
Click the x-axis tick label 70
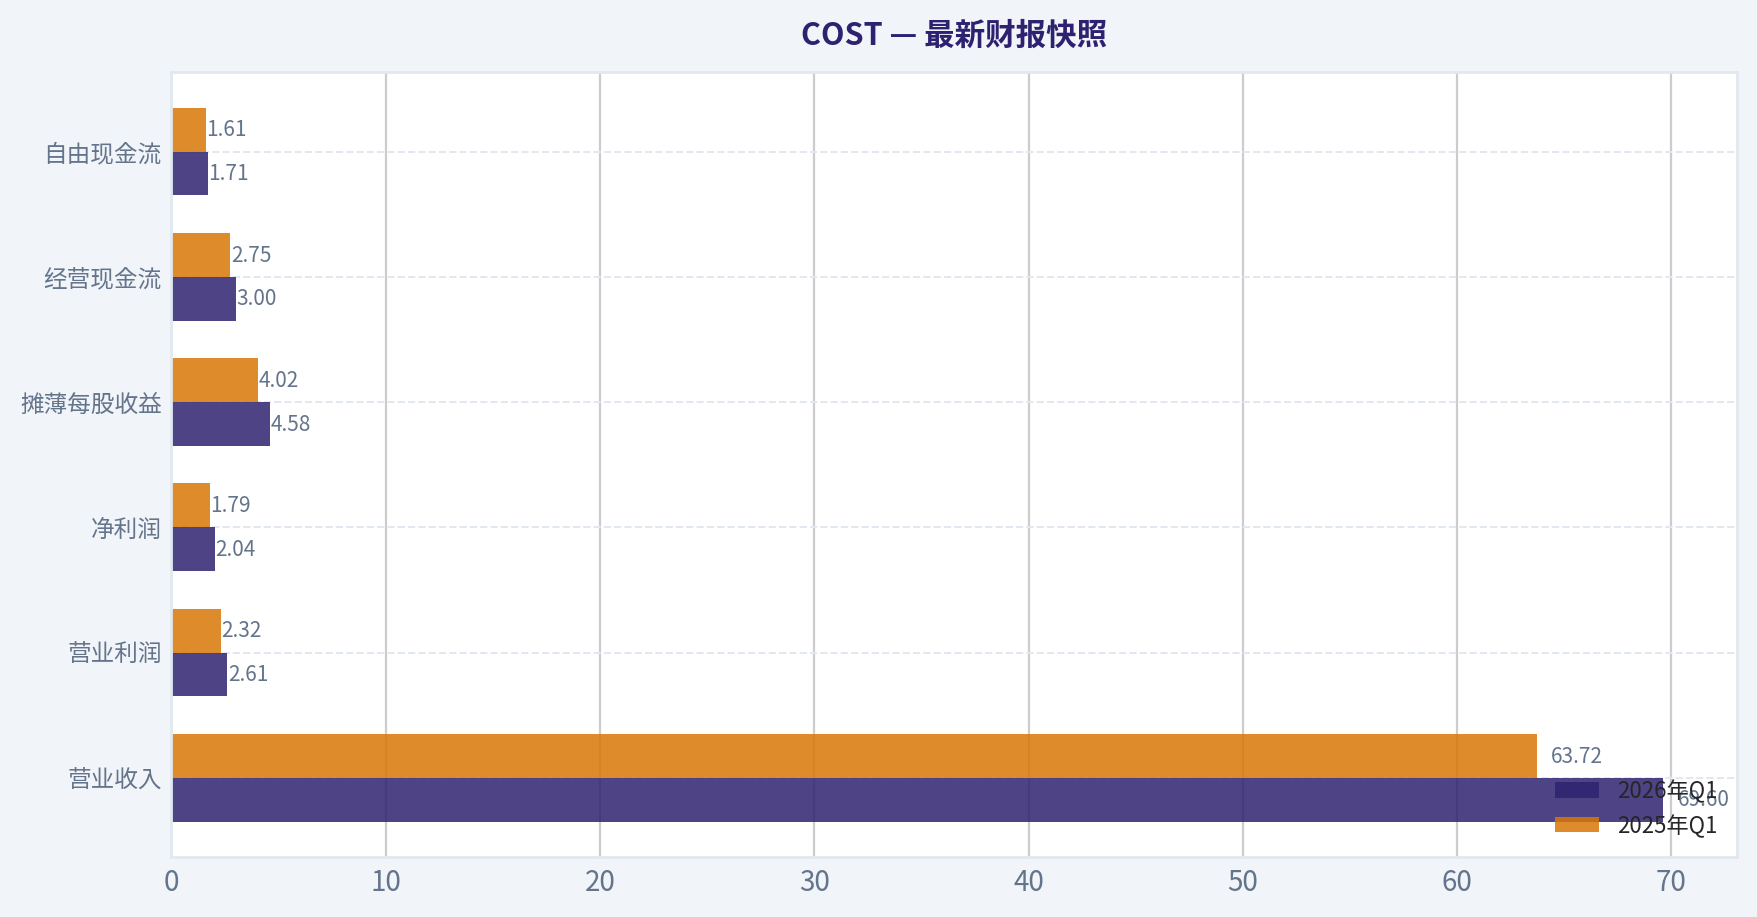pyautogui.click(x=1671, y=881)
